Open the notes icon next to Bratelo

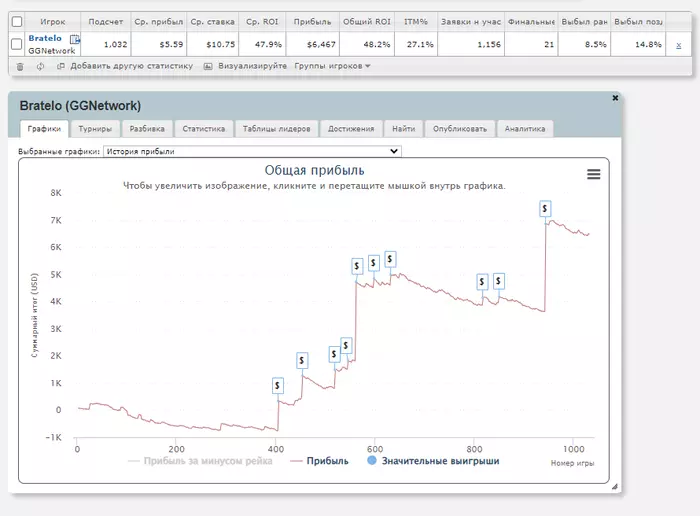click(x=75, y=39)
